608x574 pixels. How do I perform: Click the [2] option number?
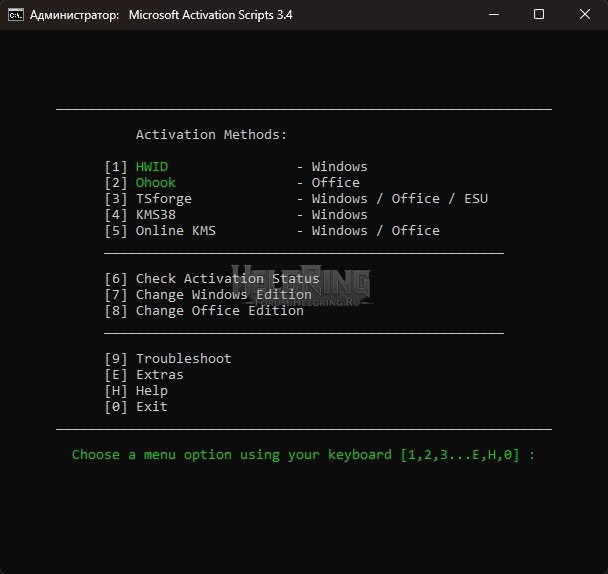[116, 183]
